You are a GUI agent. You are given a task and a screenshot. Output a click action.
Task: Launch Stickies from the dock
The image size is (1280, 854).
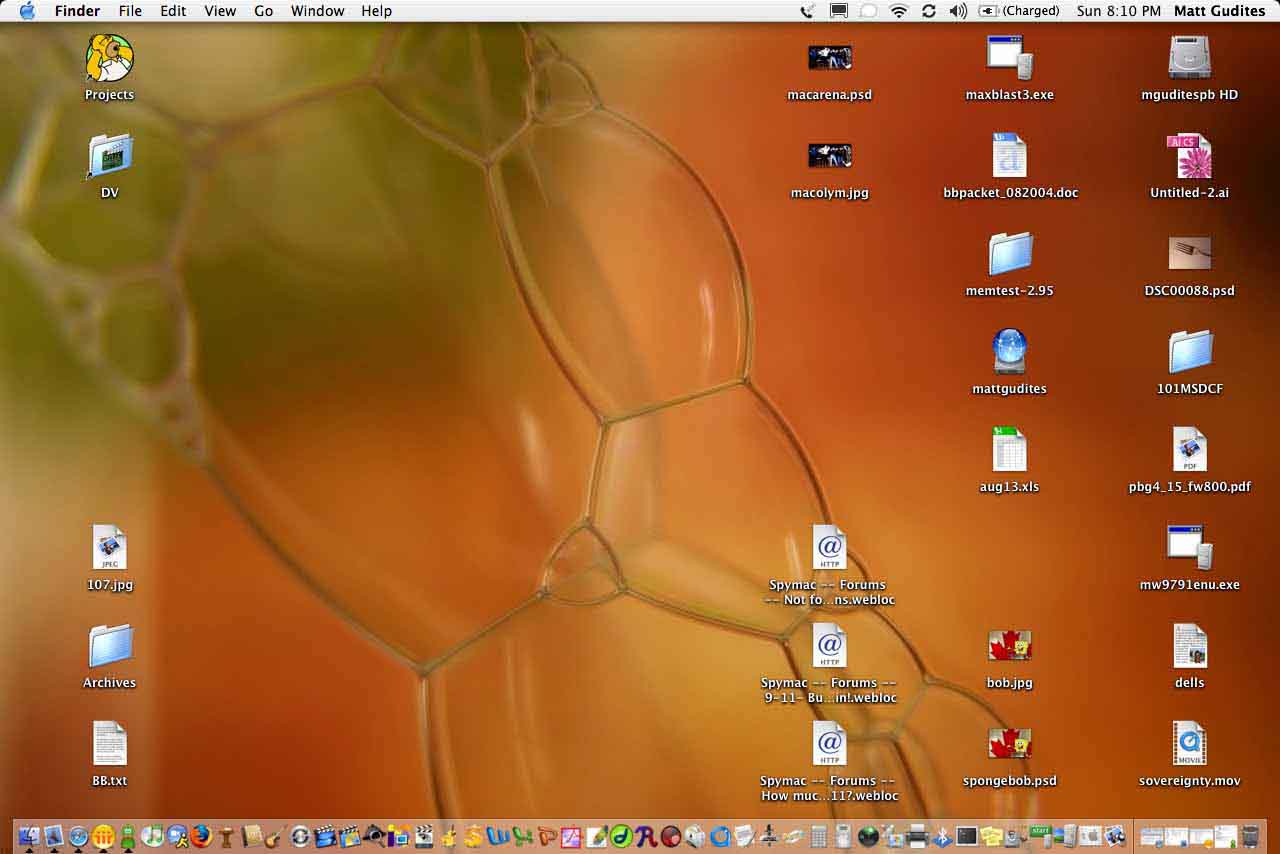(x=992, y=836)
